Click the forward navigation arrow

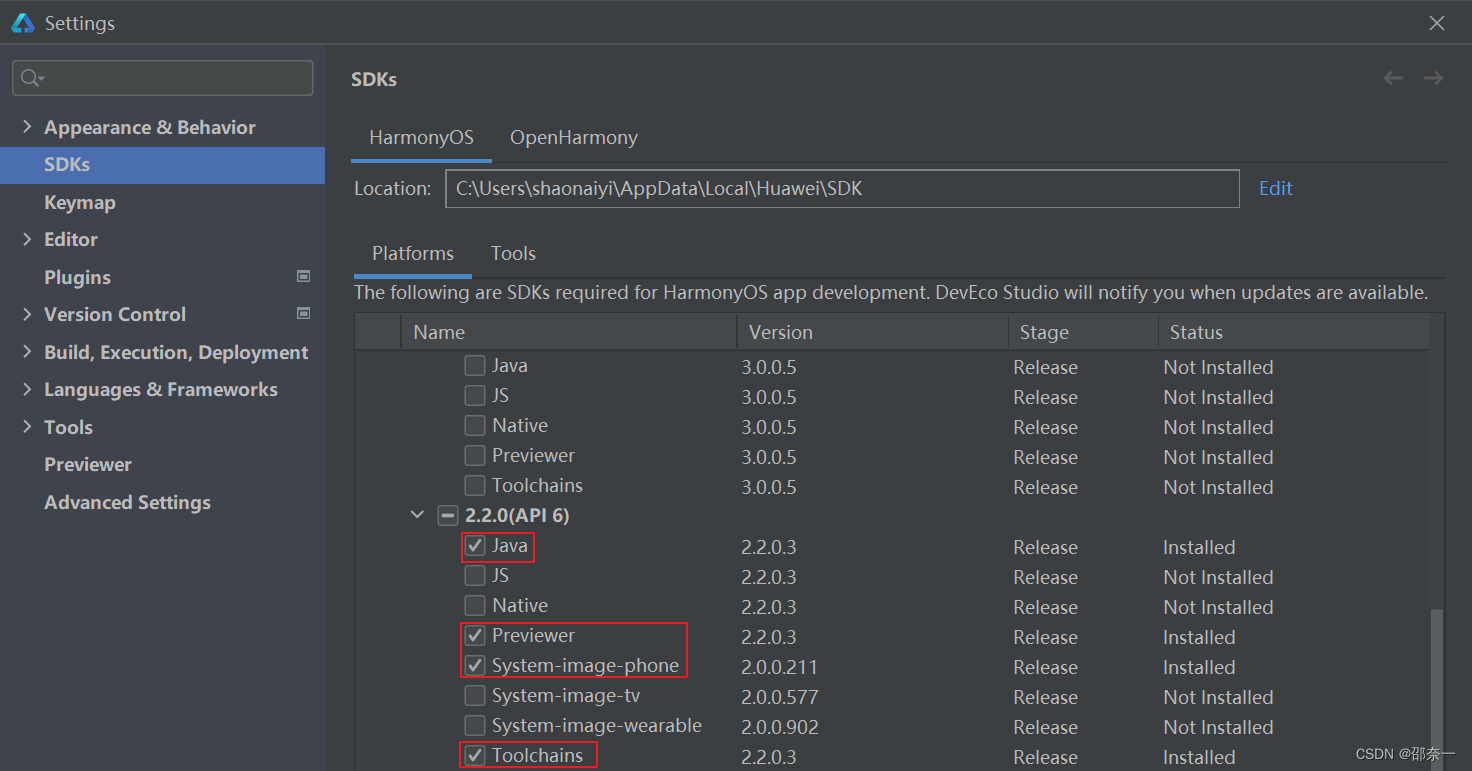[1433, 78]
